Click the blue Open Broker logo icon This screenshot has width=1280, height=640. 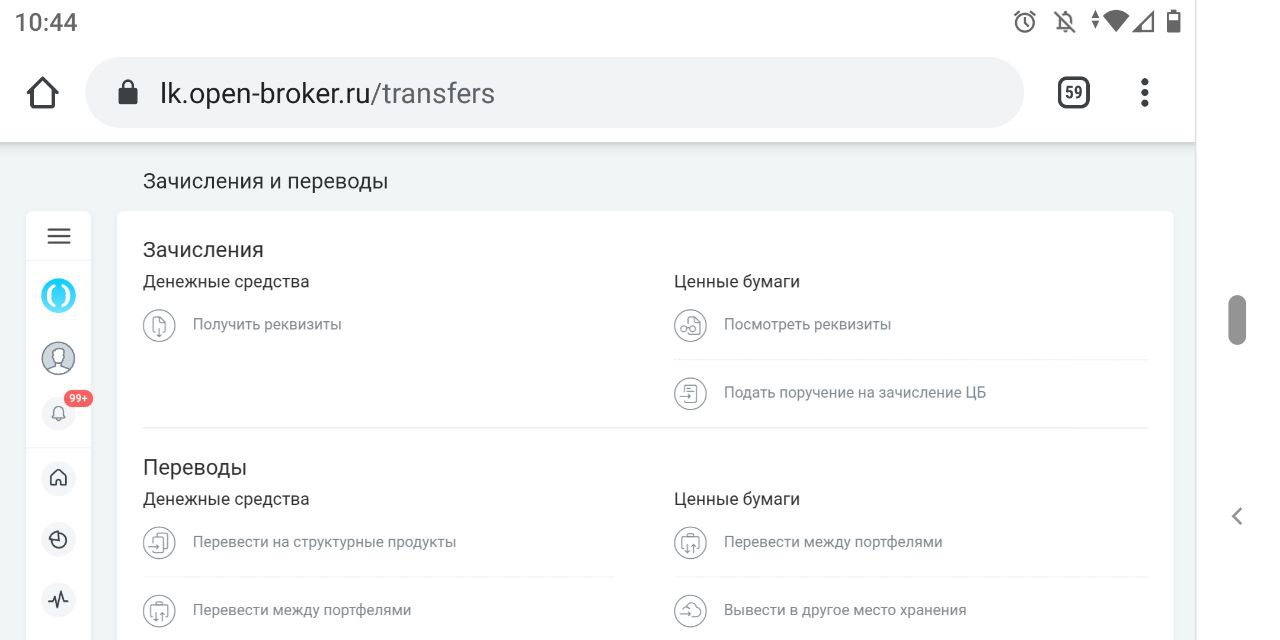point(58,296)
